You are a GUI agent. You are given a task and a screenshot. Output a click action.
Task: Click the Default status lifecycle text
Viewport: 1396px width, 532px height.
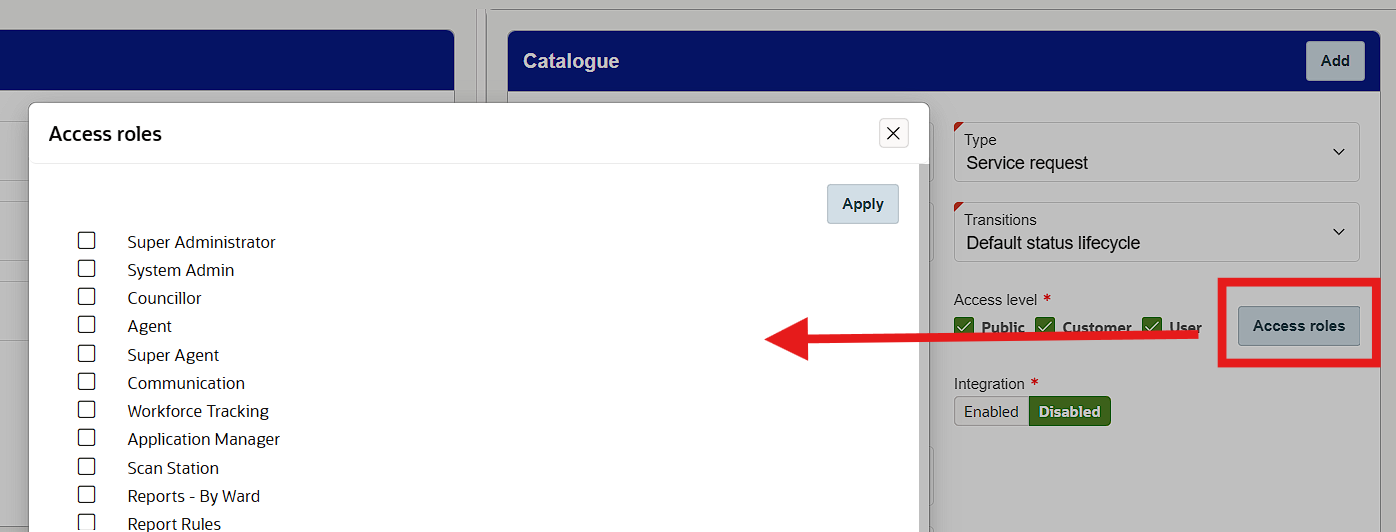point(1053,243)
